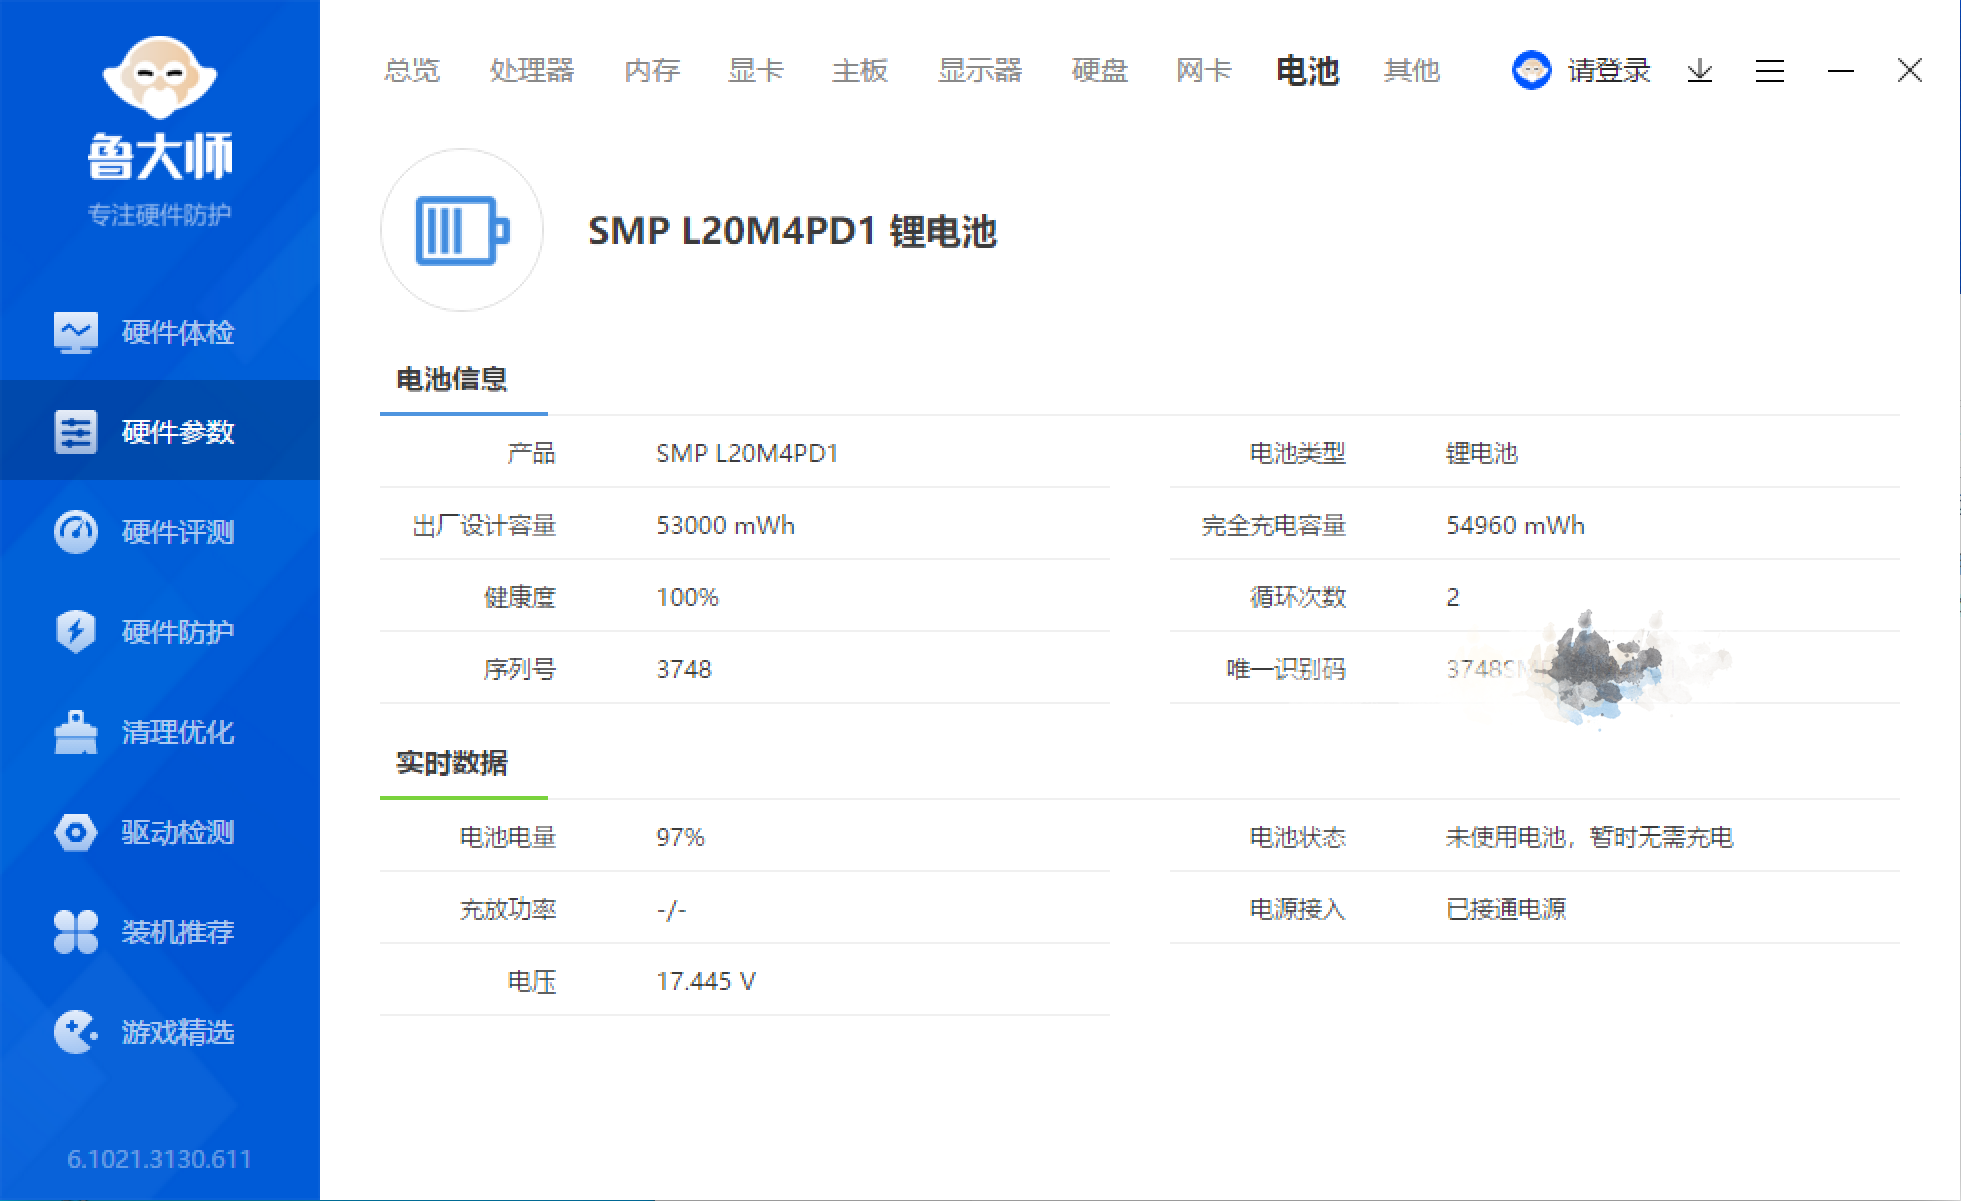Viewport: 1961px width, 1201px height.
Task: Click the 完全充电容量 label
Action: 1274,525
